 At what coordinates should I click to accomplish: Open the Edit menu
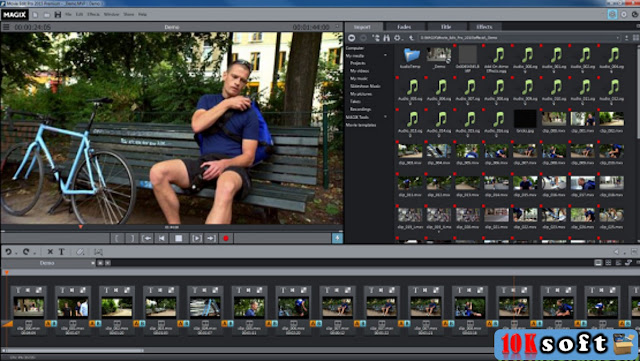pos(79,14)
